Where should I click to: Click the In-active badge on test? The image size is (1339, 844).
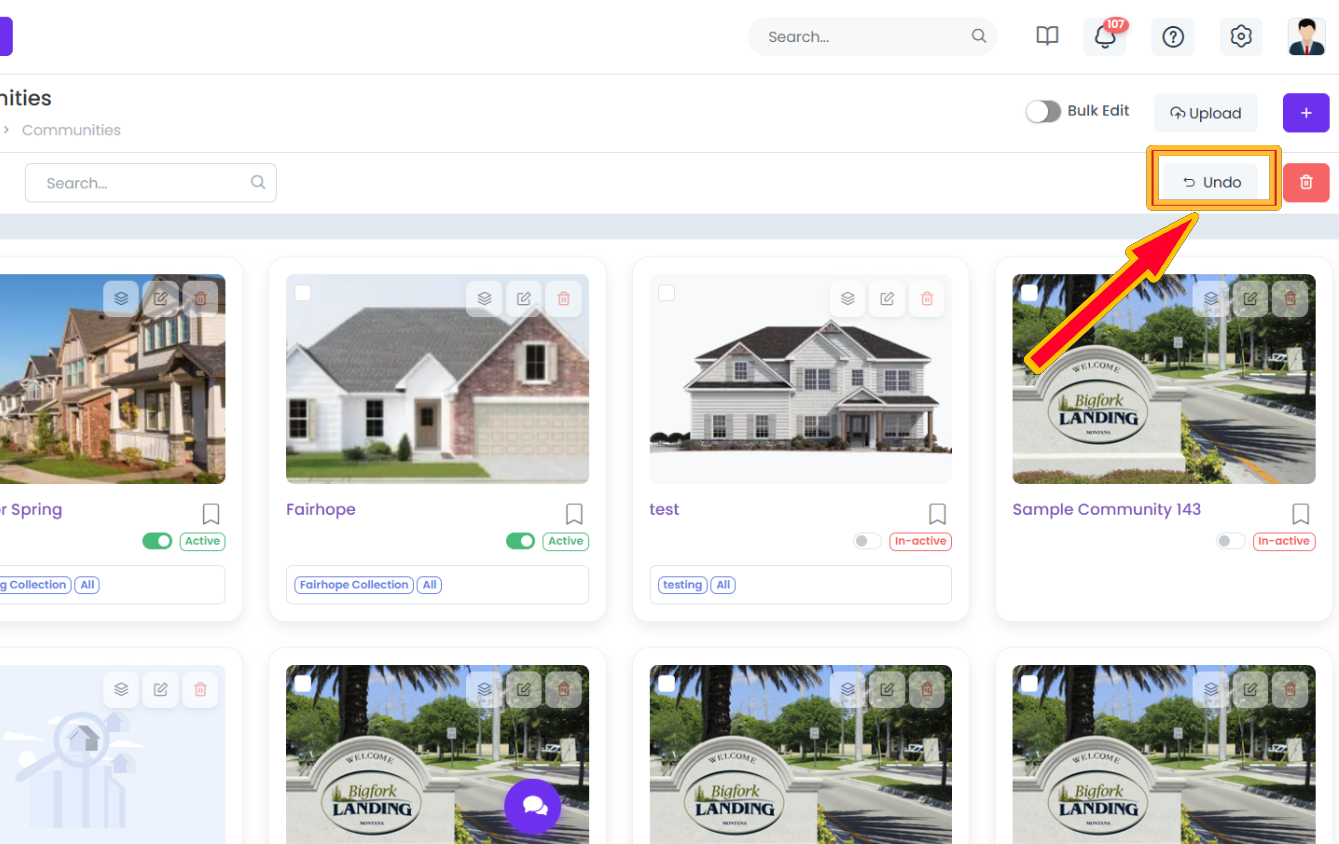tap(920, 541)
